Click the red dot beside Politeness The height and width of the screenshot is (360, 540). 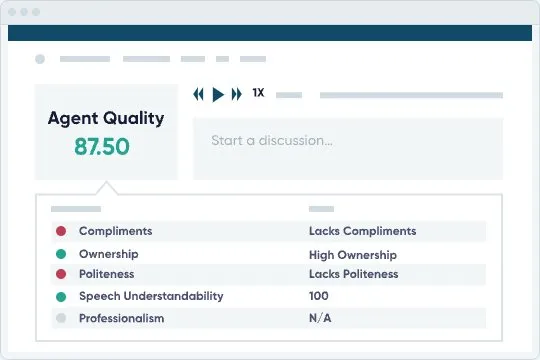click(x=61, y=274)
